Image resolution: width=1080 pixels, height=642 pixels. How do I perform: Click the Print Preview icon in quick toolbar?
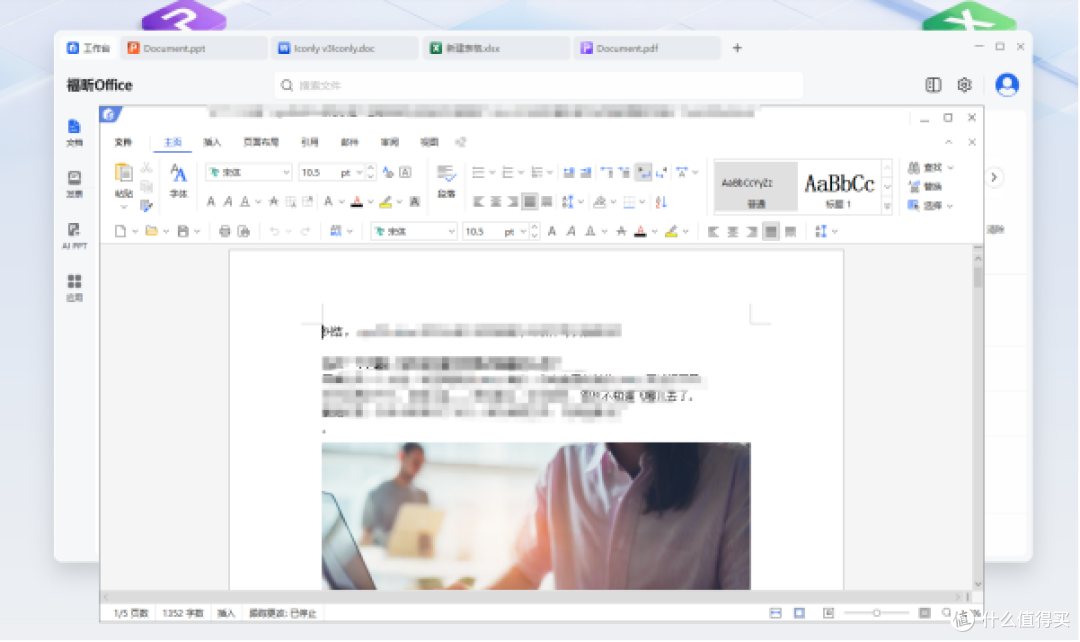coord(244,231)
